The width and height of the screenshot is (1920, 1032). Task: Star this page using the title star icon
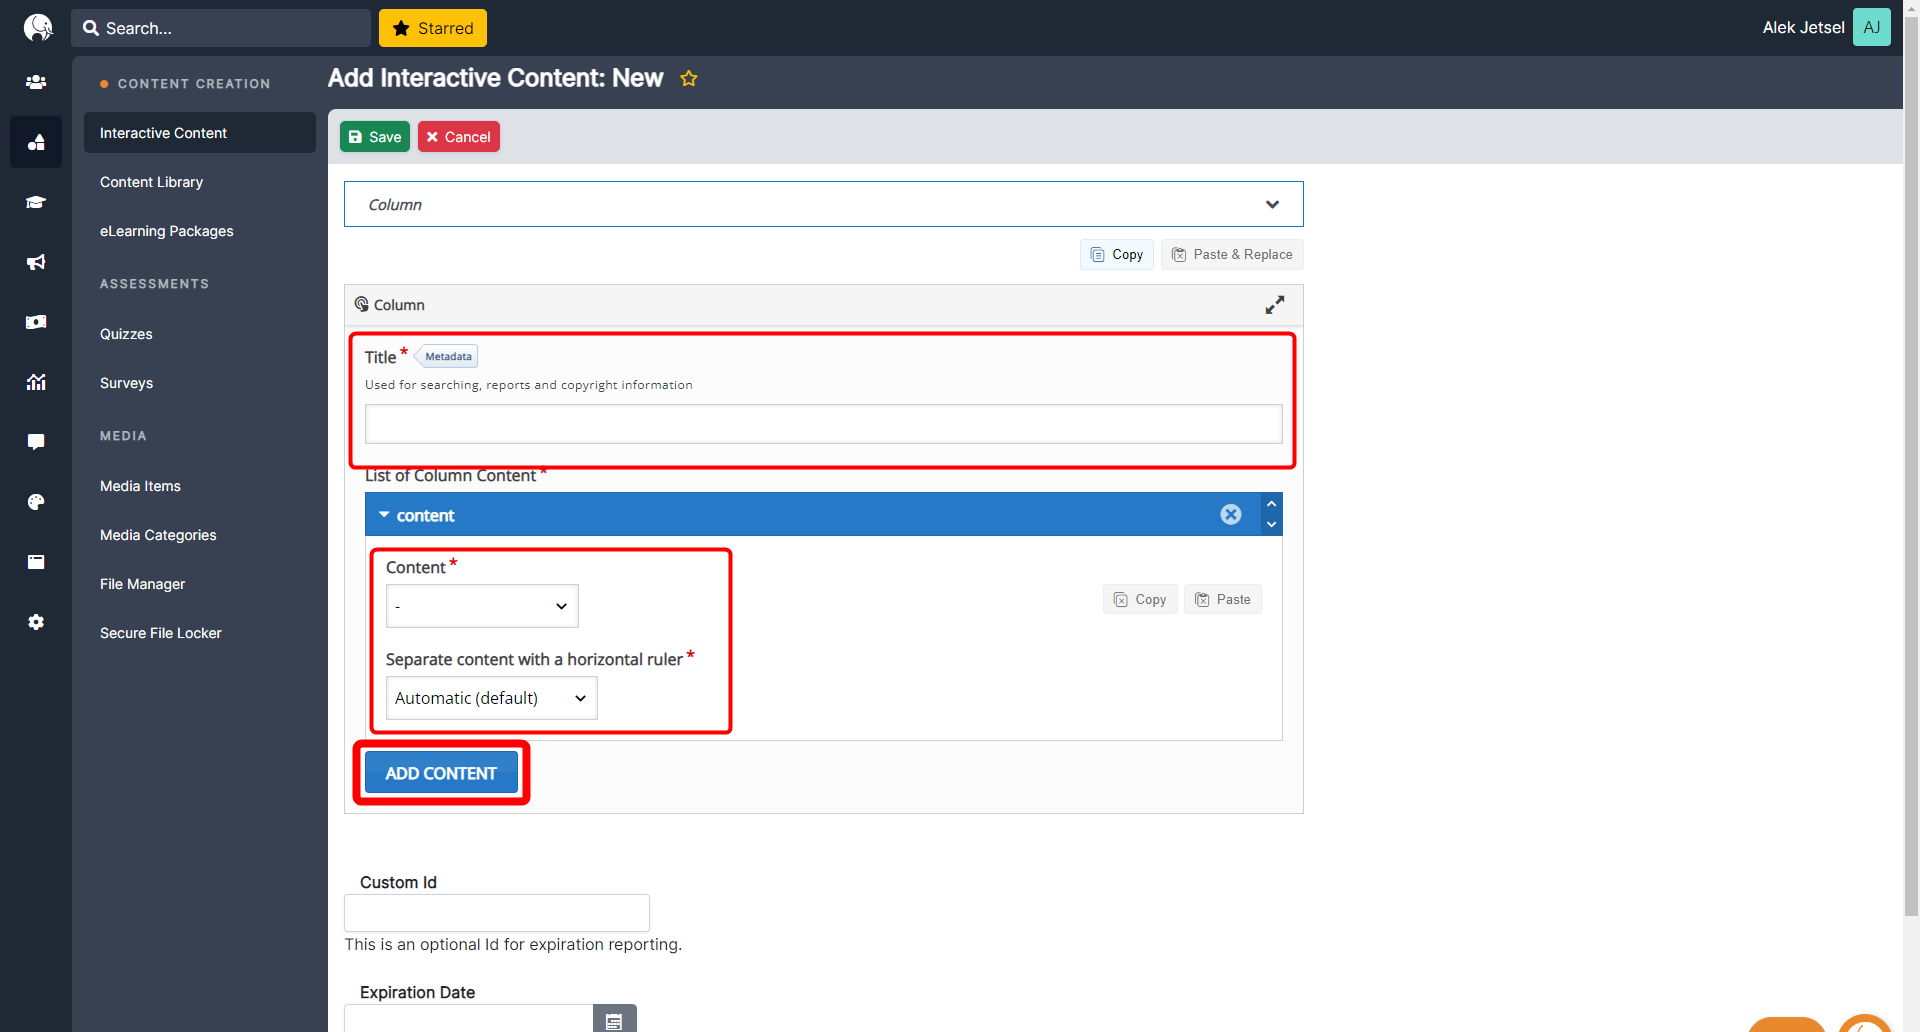(689, 78)
